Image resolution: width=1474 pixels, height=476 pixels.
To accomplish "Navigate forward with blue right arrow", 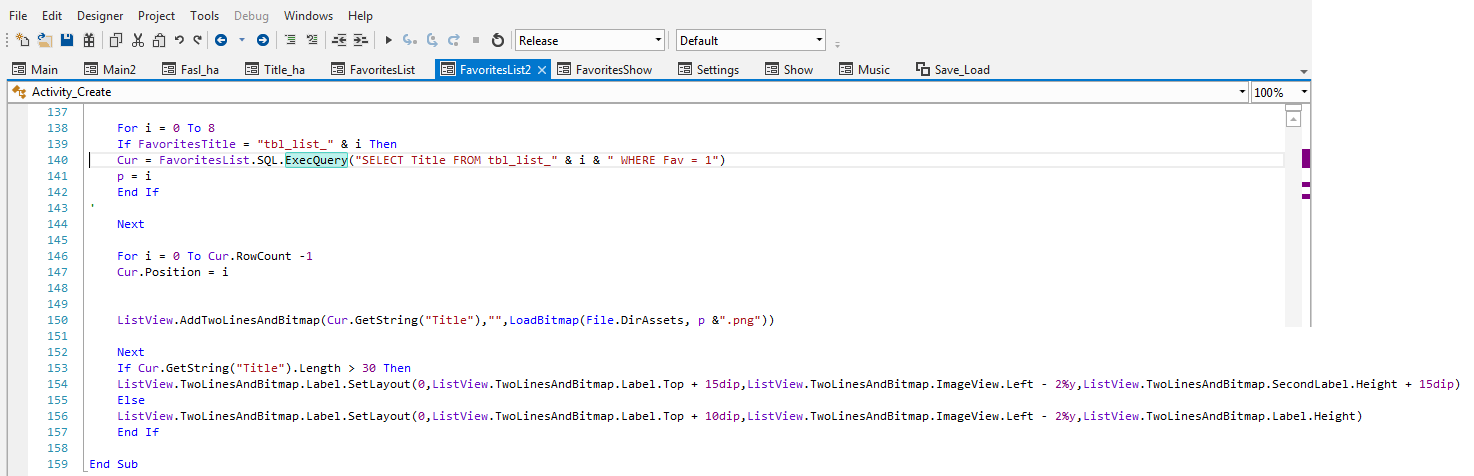I will point(262,41).
